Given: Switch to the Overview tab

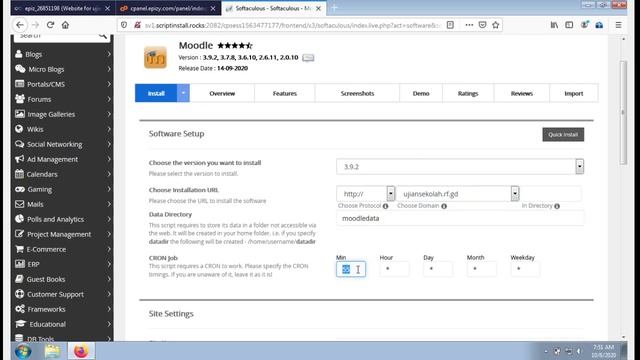Looking at the screenshot, I should (x=222, y=93).
